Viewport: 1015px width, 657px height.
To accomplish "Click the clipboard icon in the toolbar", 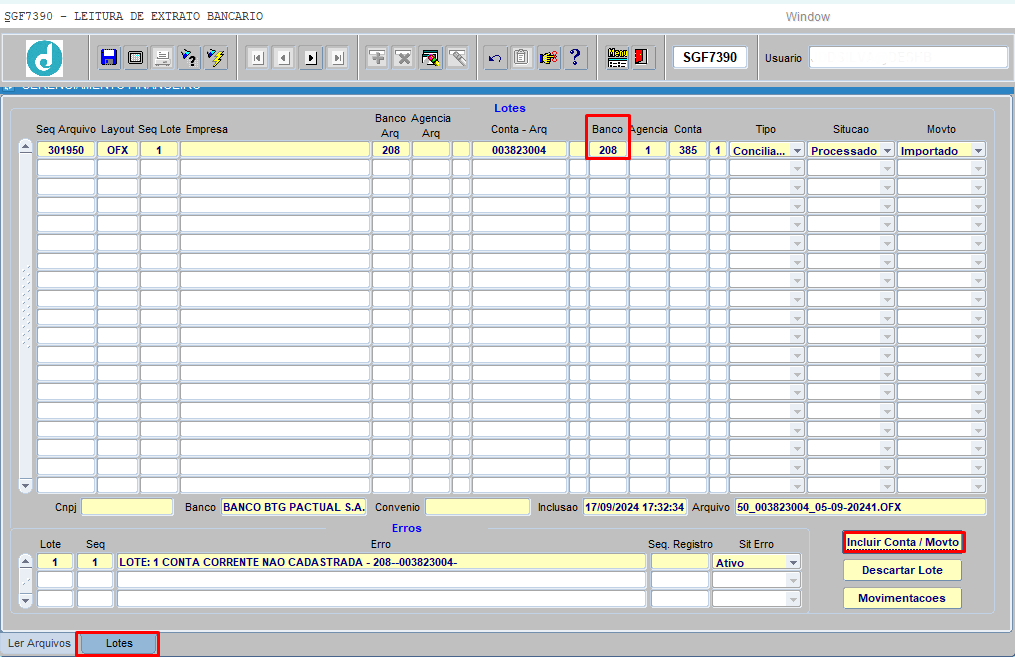I will (x=521, y=58).
